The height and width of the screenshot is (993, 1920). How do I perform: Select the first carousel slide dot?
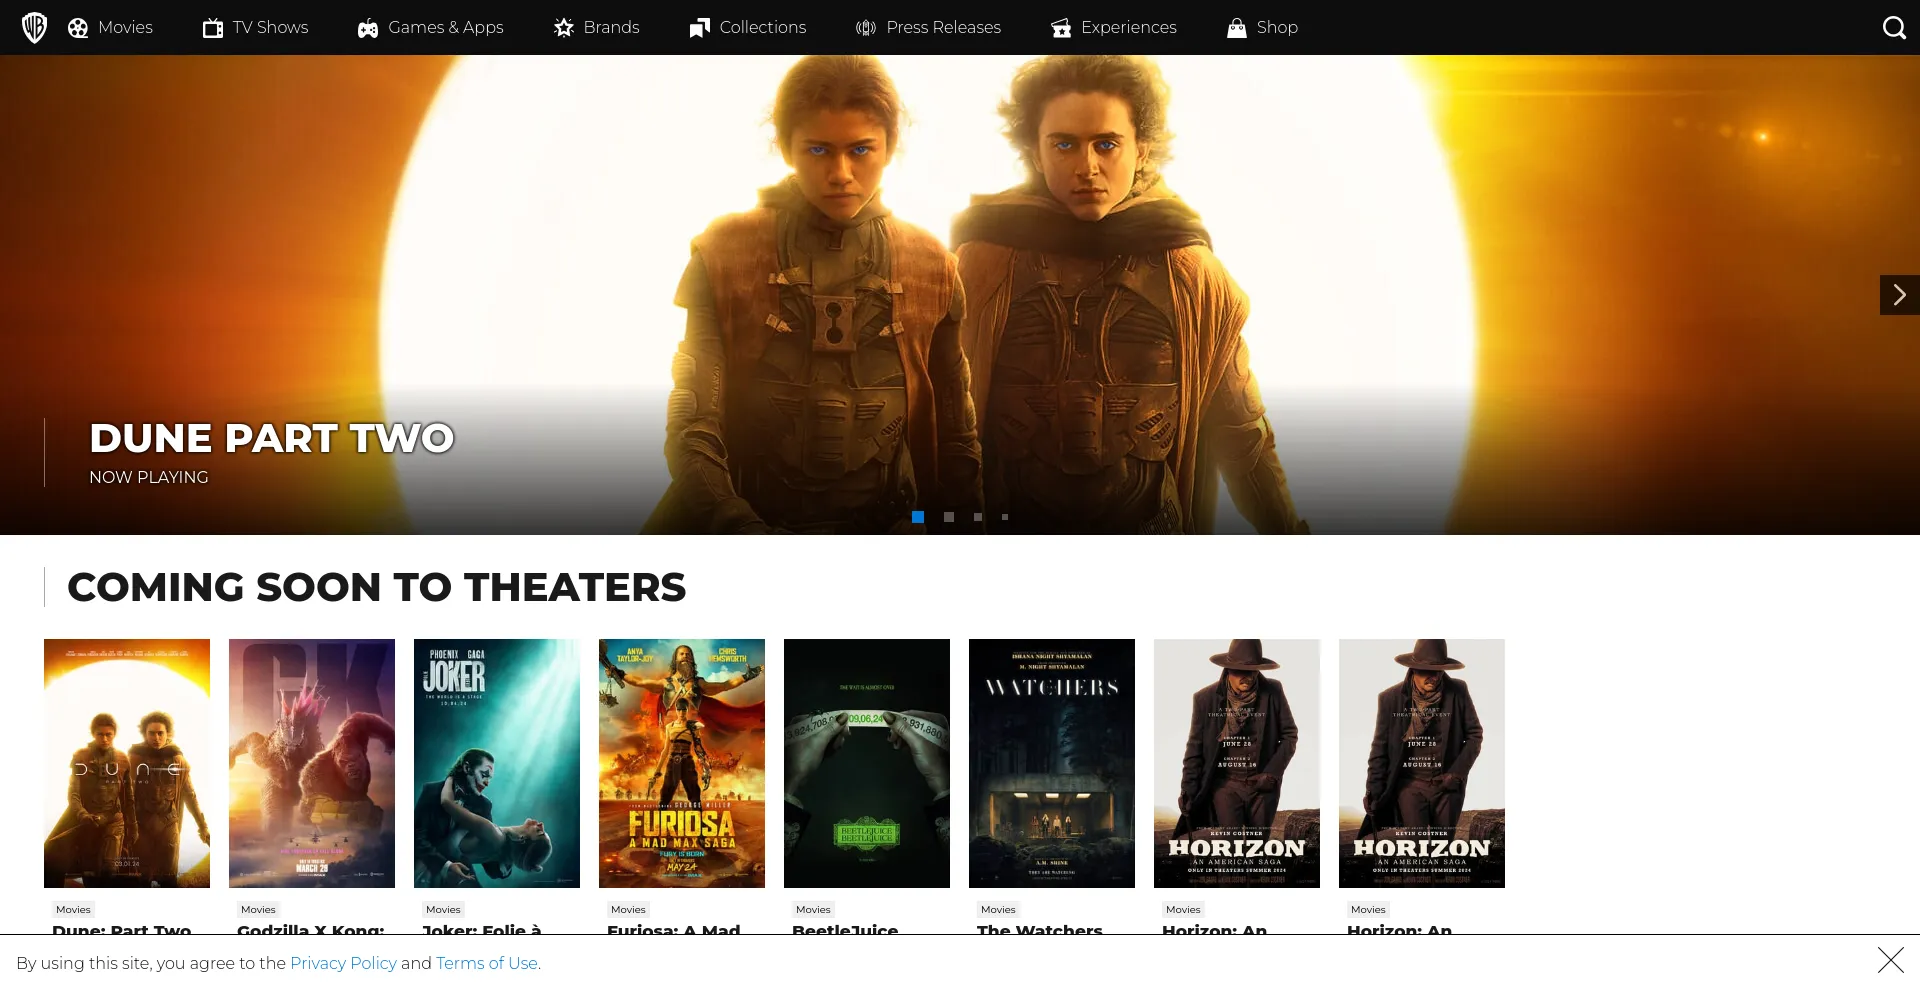tap(918, 517)
